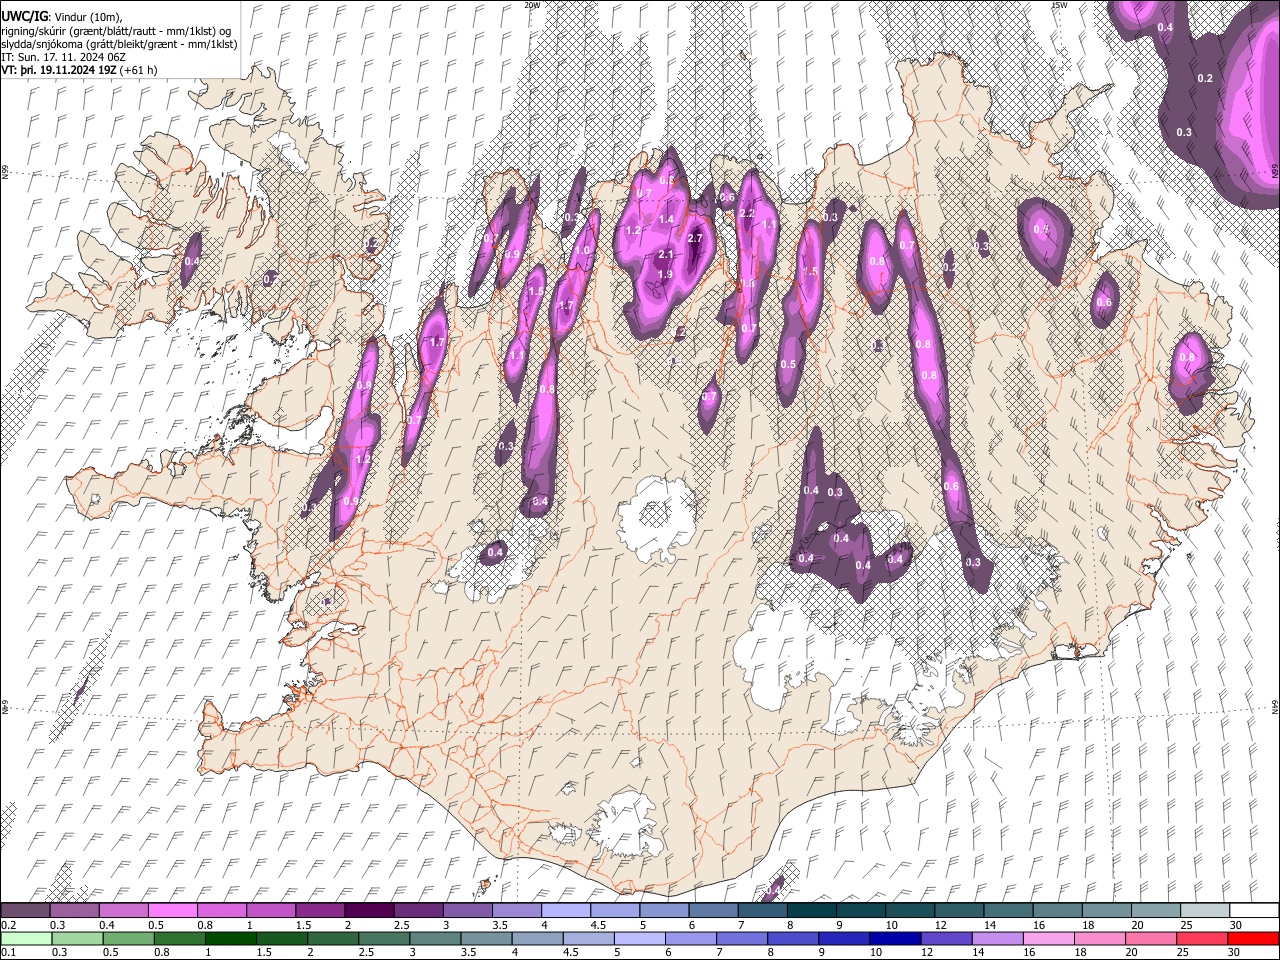Pick the snow legend pink swatch between 0.5 and 0.8

pyautogui.click(x=175, y=911)
